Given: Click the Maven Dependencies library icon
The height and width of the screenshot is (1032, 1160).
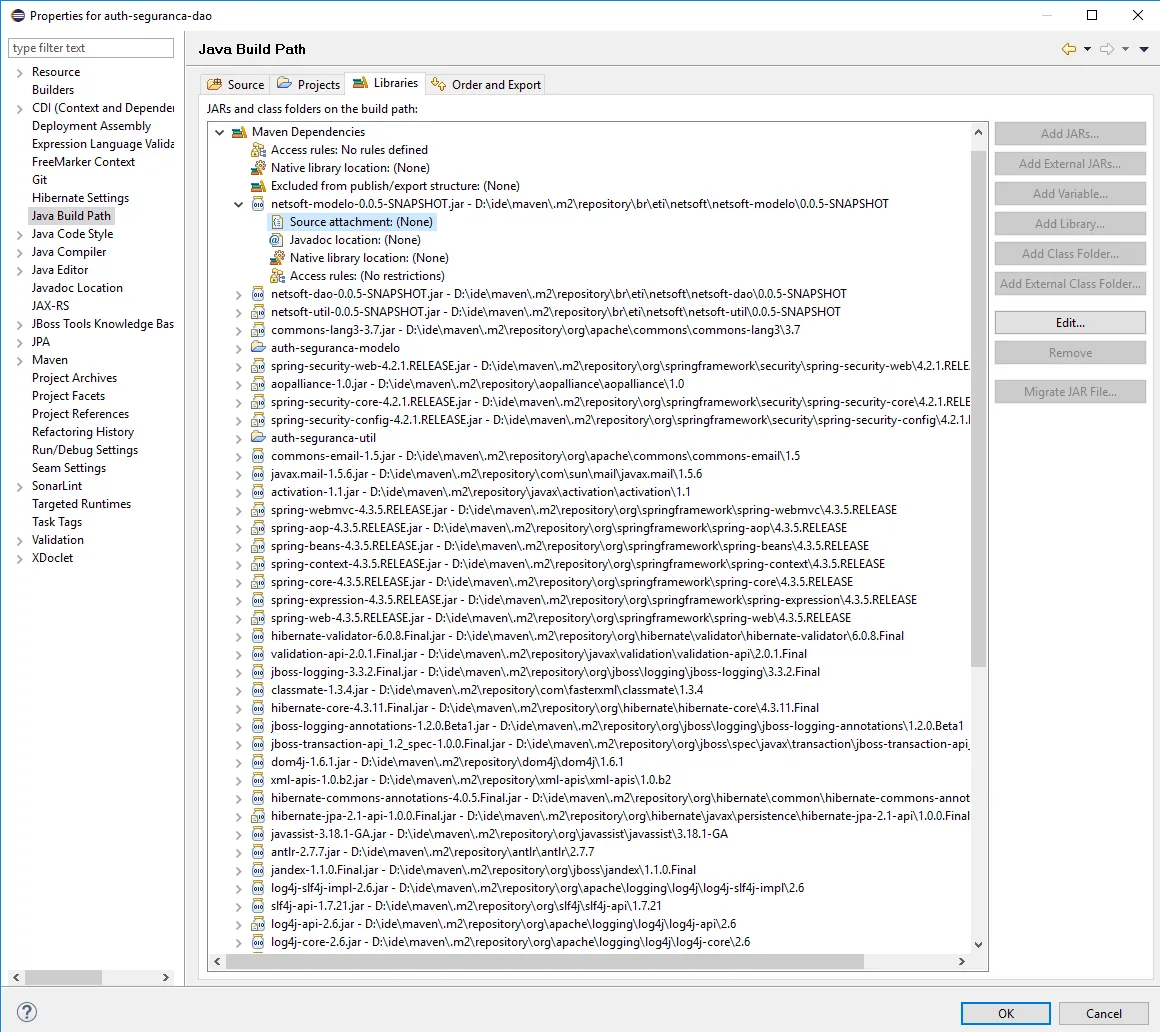Looking at the screenshot, I should point(239,132).
